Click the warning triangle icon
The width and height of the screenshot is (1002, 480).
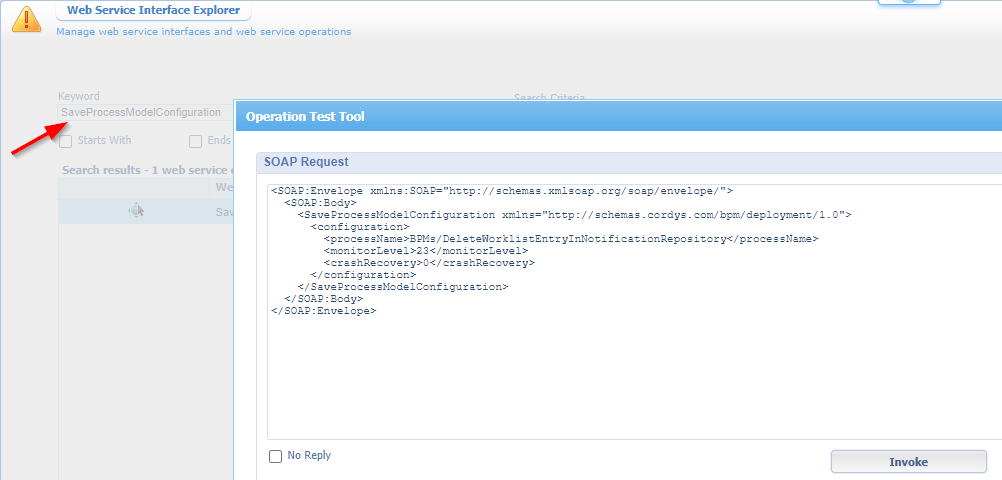pyautogui.click(x=29, y=17)
